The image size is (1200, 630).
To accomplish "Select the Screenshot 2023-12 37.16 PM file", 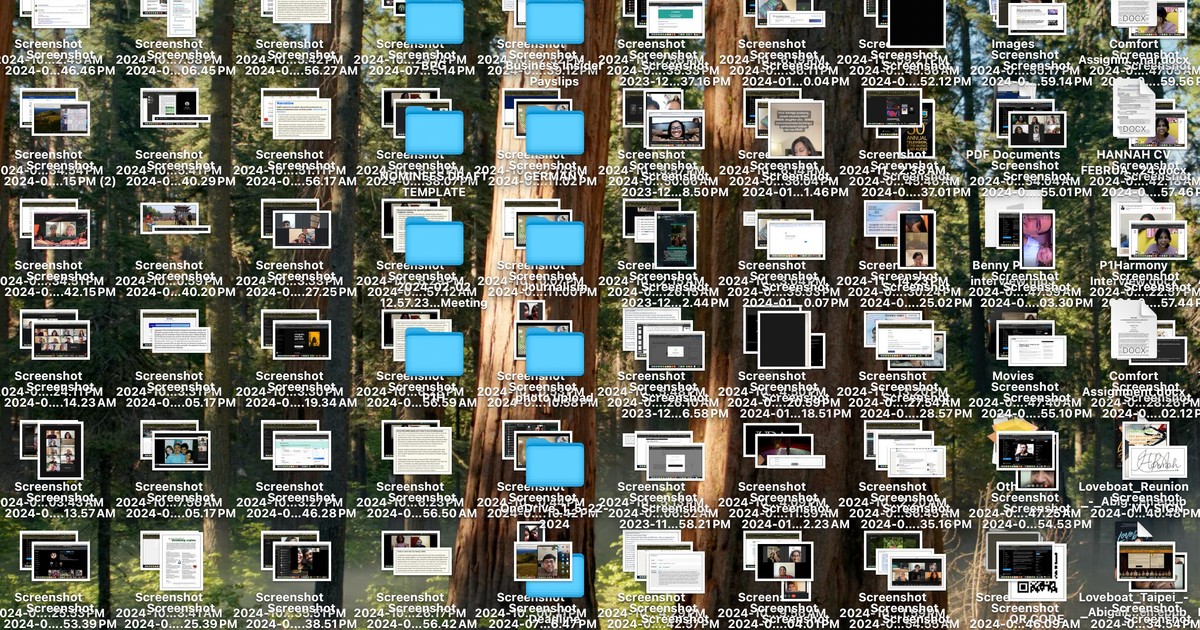I will [x=676, y=19].
